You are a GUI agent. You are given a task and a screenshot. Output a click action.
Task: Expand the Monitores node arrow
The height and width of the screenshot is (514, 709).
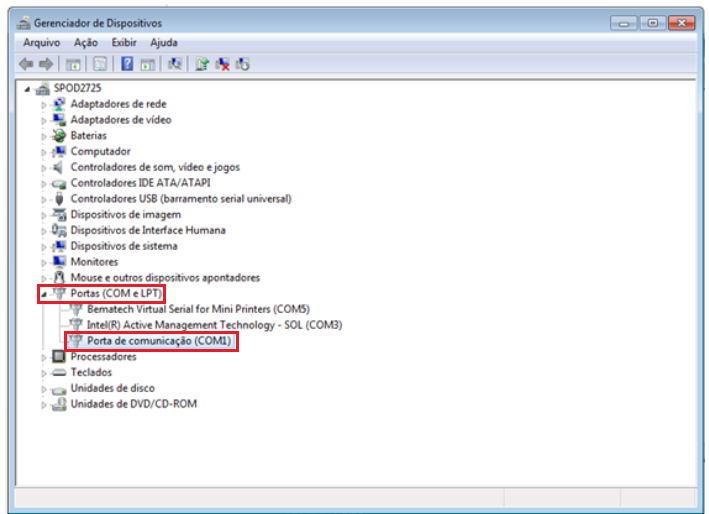pyautogui.click(x=44, y=263)
